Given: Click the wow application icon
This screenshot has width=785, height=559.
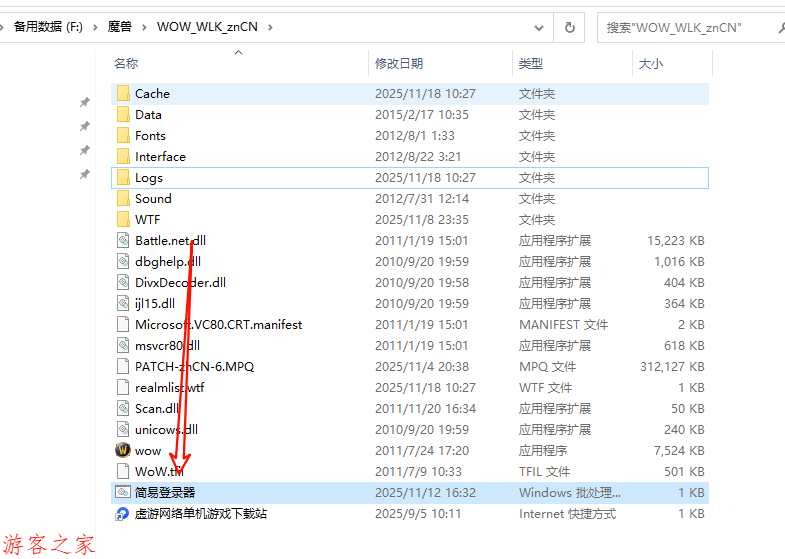Looking at the screenshot, I should tap(123, 451).
